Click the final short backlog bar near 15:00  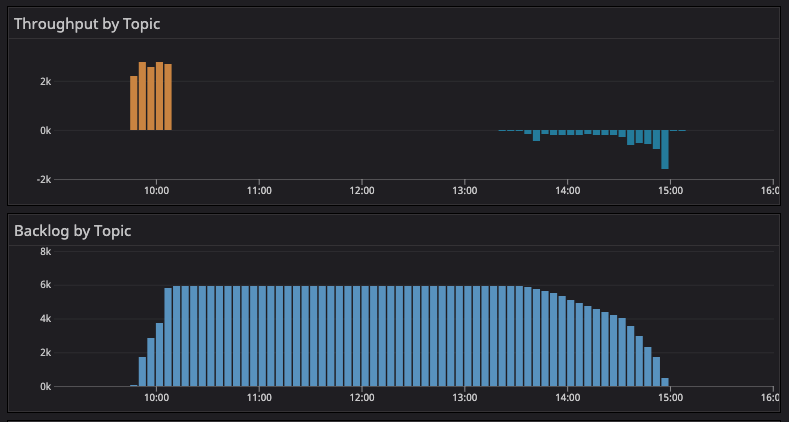[x=665, y=382]
